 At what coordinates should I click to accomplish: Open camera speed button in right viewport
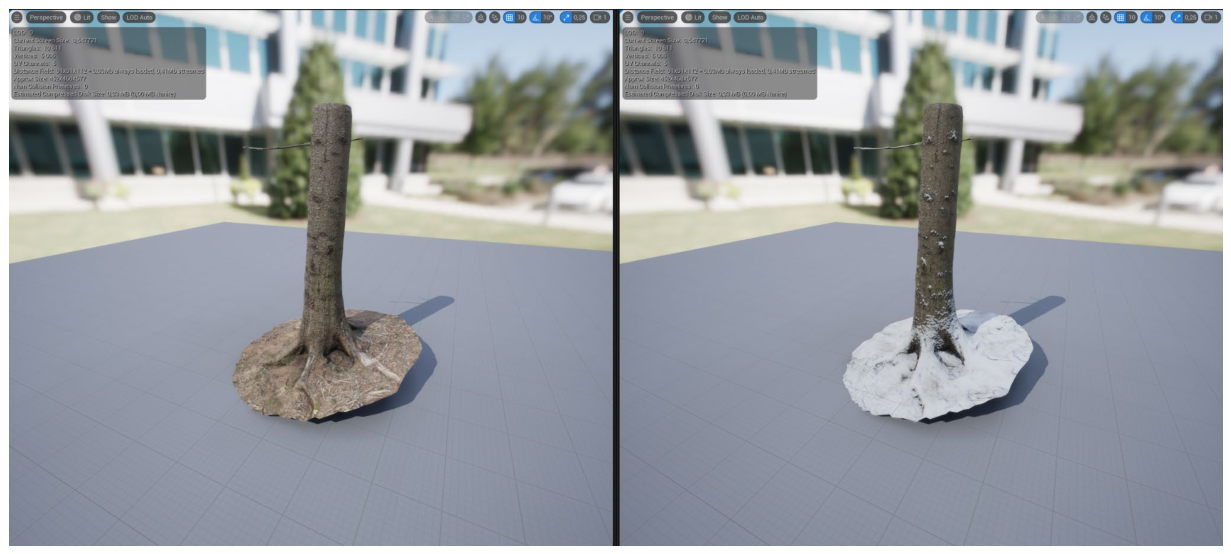pyautogui.click(x=1211, y=18)
